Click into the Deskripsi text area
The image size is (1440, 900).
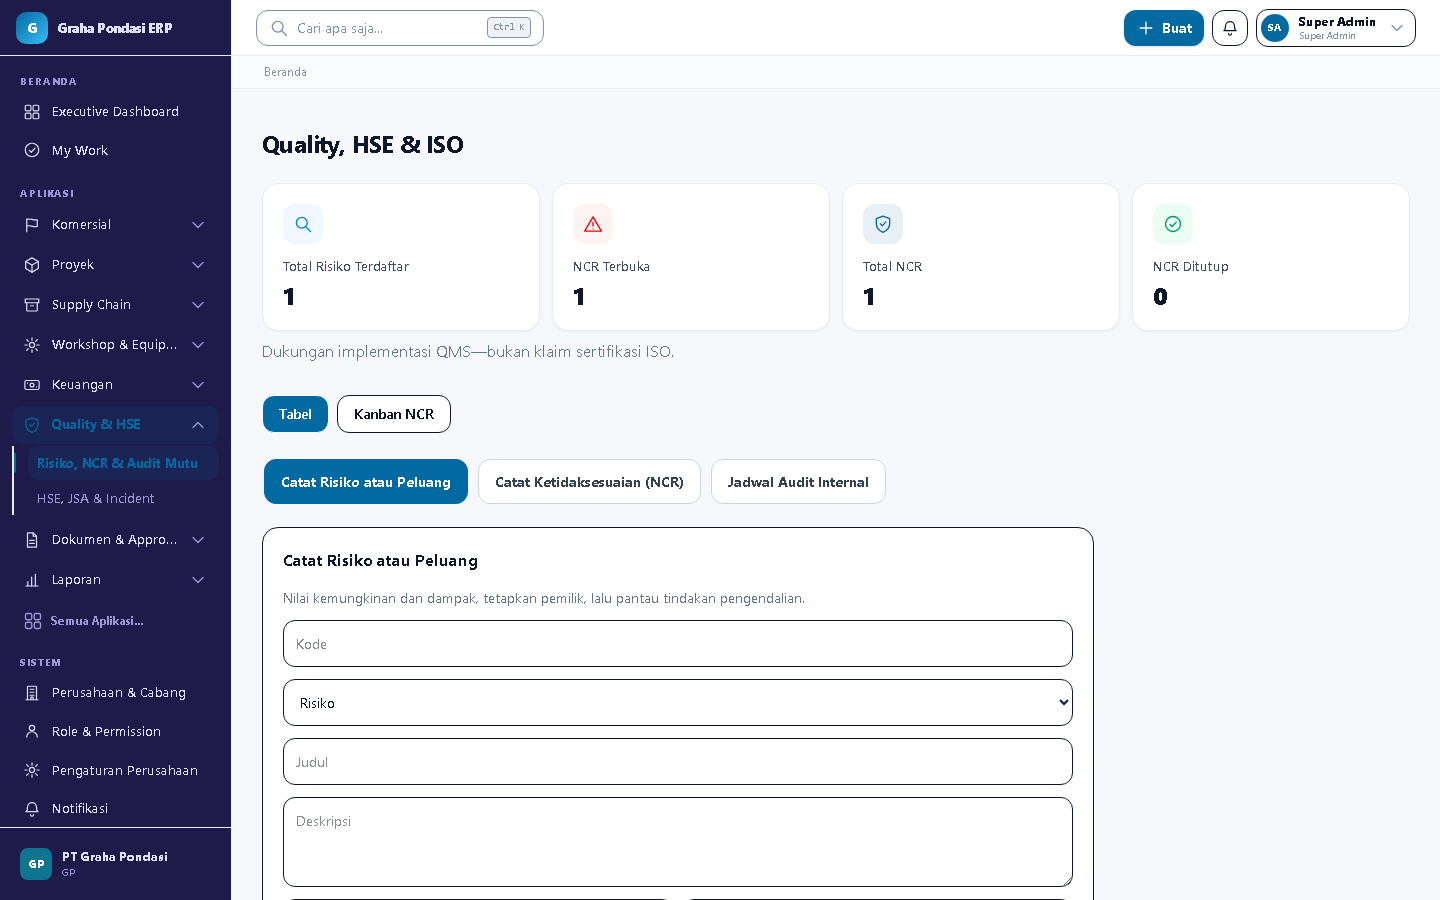[678, 842]
